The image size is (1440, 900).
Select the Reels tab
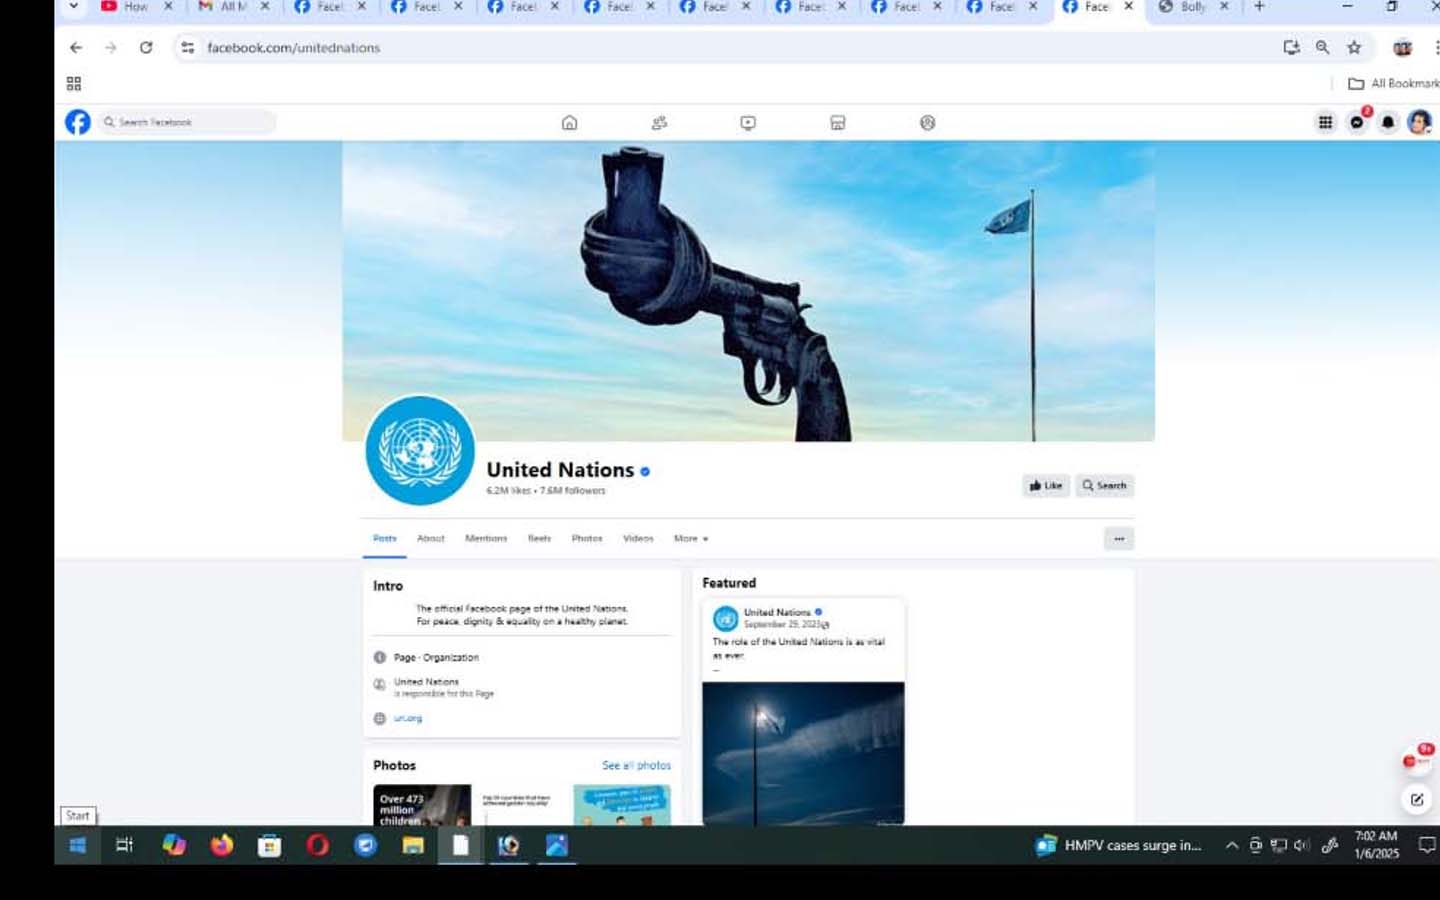pos(539,538)
